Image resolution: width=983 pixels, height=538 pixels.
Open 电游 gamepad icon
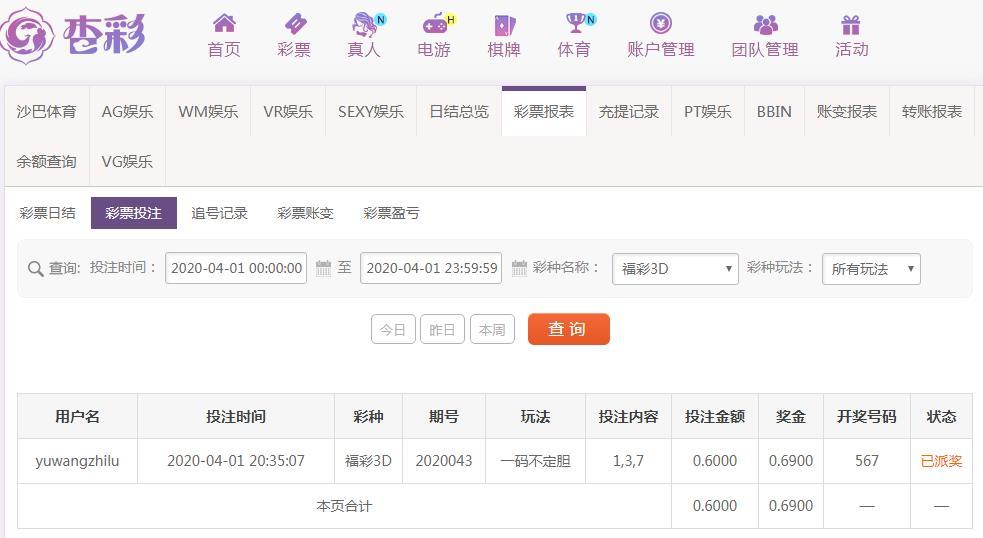[434, 24]
